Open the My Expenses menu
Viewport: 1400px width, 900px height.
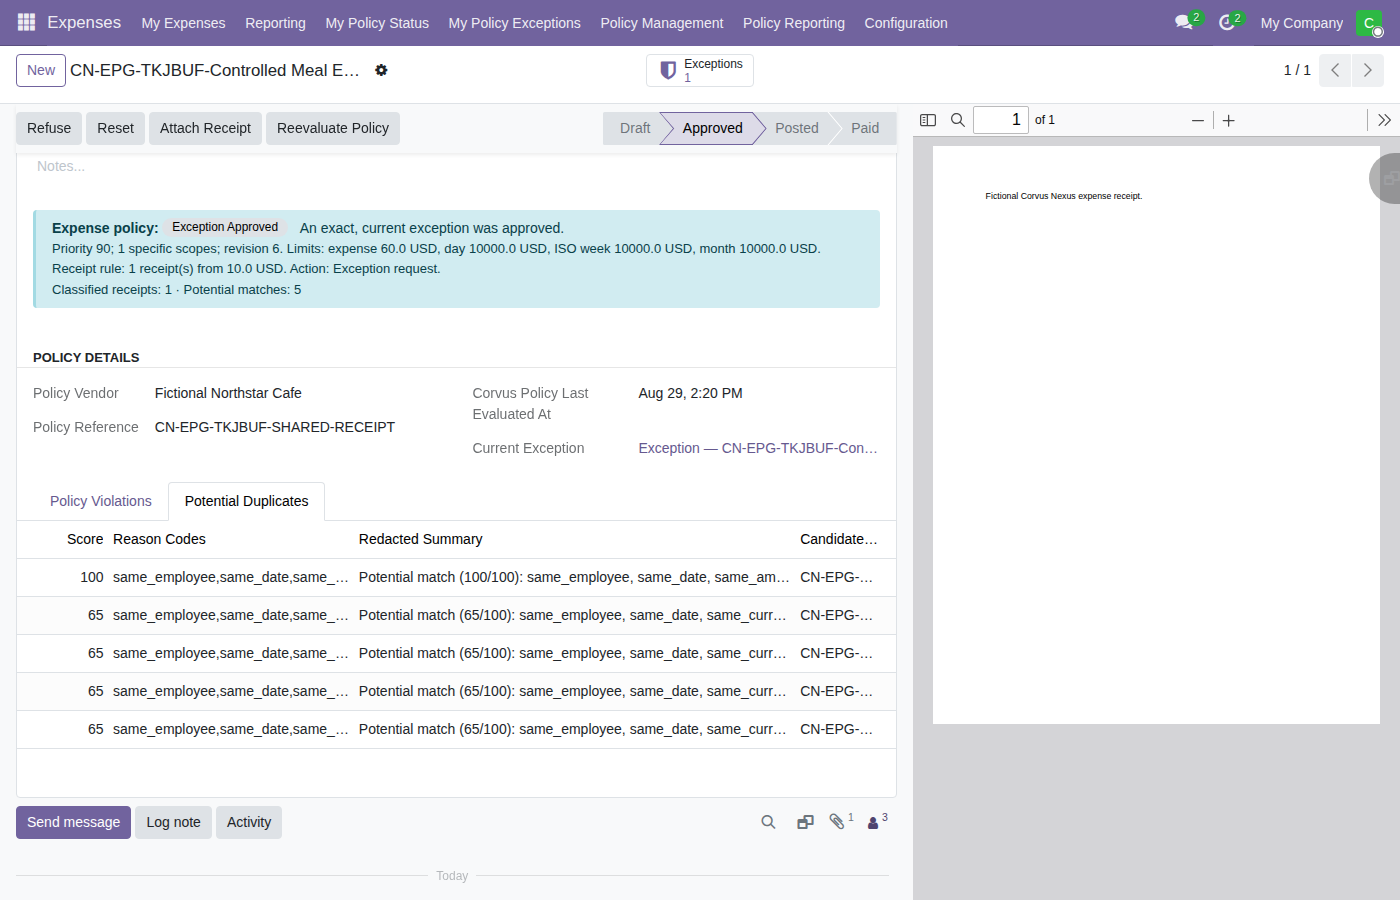[183, 23]
